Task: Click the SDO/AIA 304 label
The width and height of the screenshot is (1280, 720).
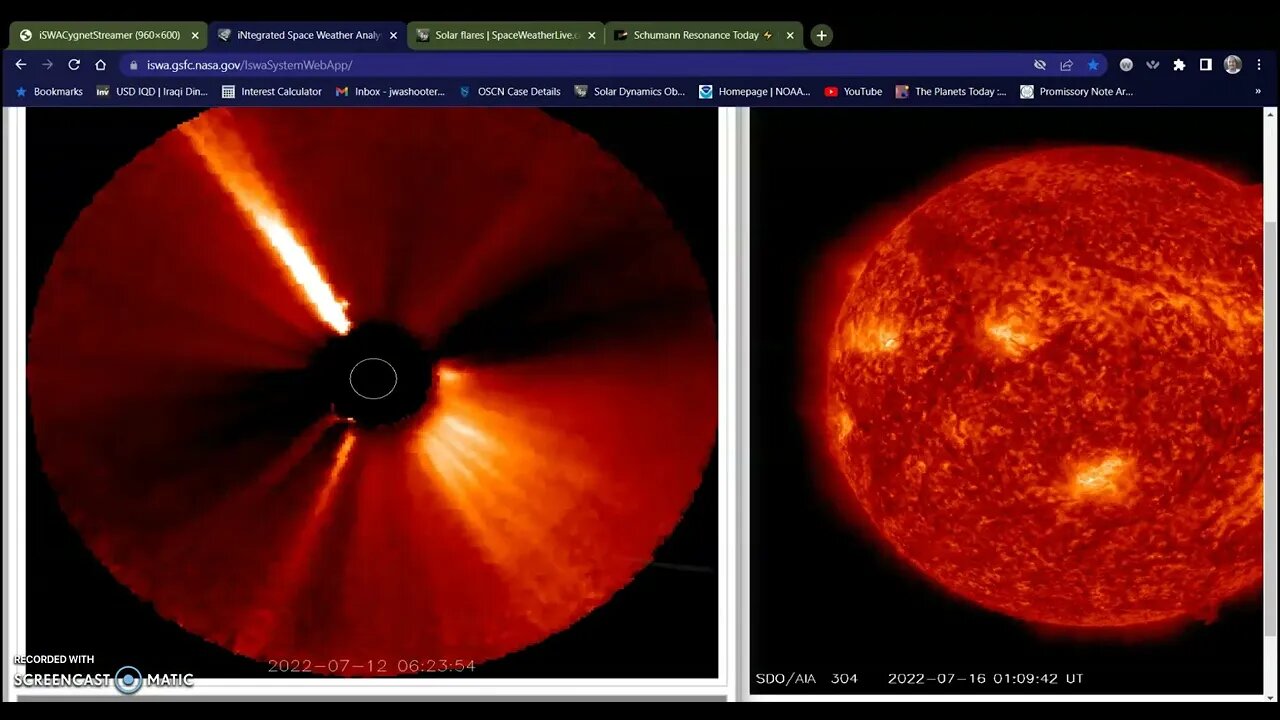Action: click(x=806, y=678)
